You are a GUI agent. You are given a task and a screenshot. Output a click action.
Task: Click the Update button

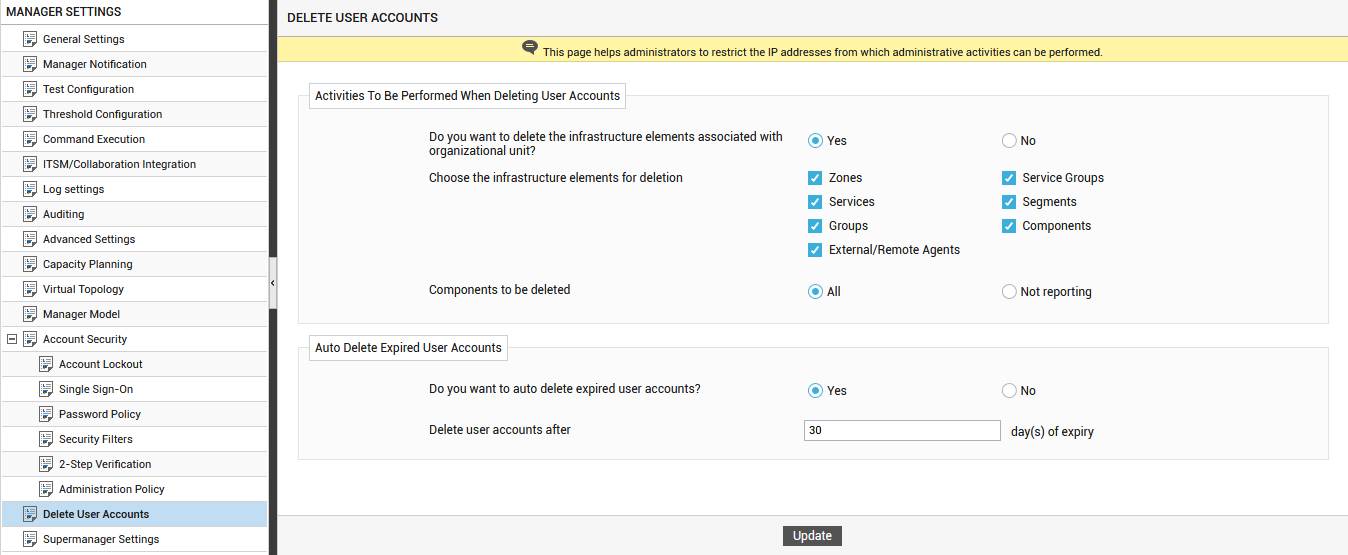(812, 536)
